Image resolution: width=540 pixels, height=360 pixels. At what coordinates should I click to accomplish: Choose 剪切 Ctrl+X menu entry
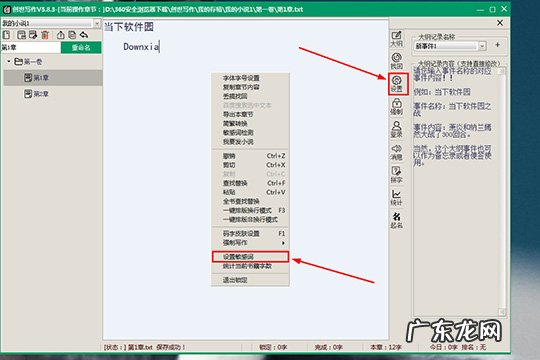[250, 165]
